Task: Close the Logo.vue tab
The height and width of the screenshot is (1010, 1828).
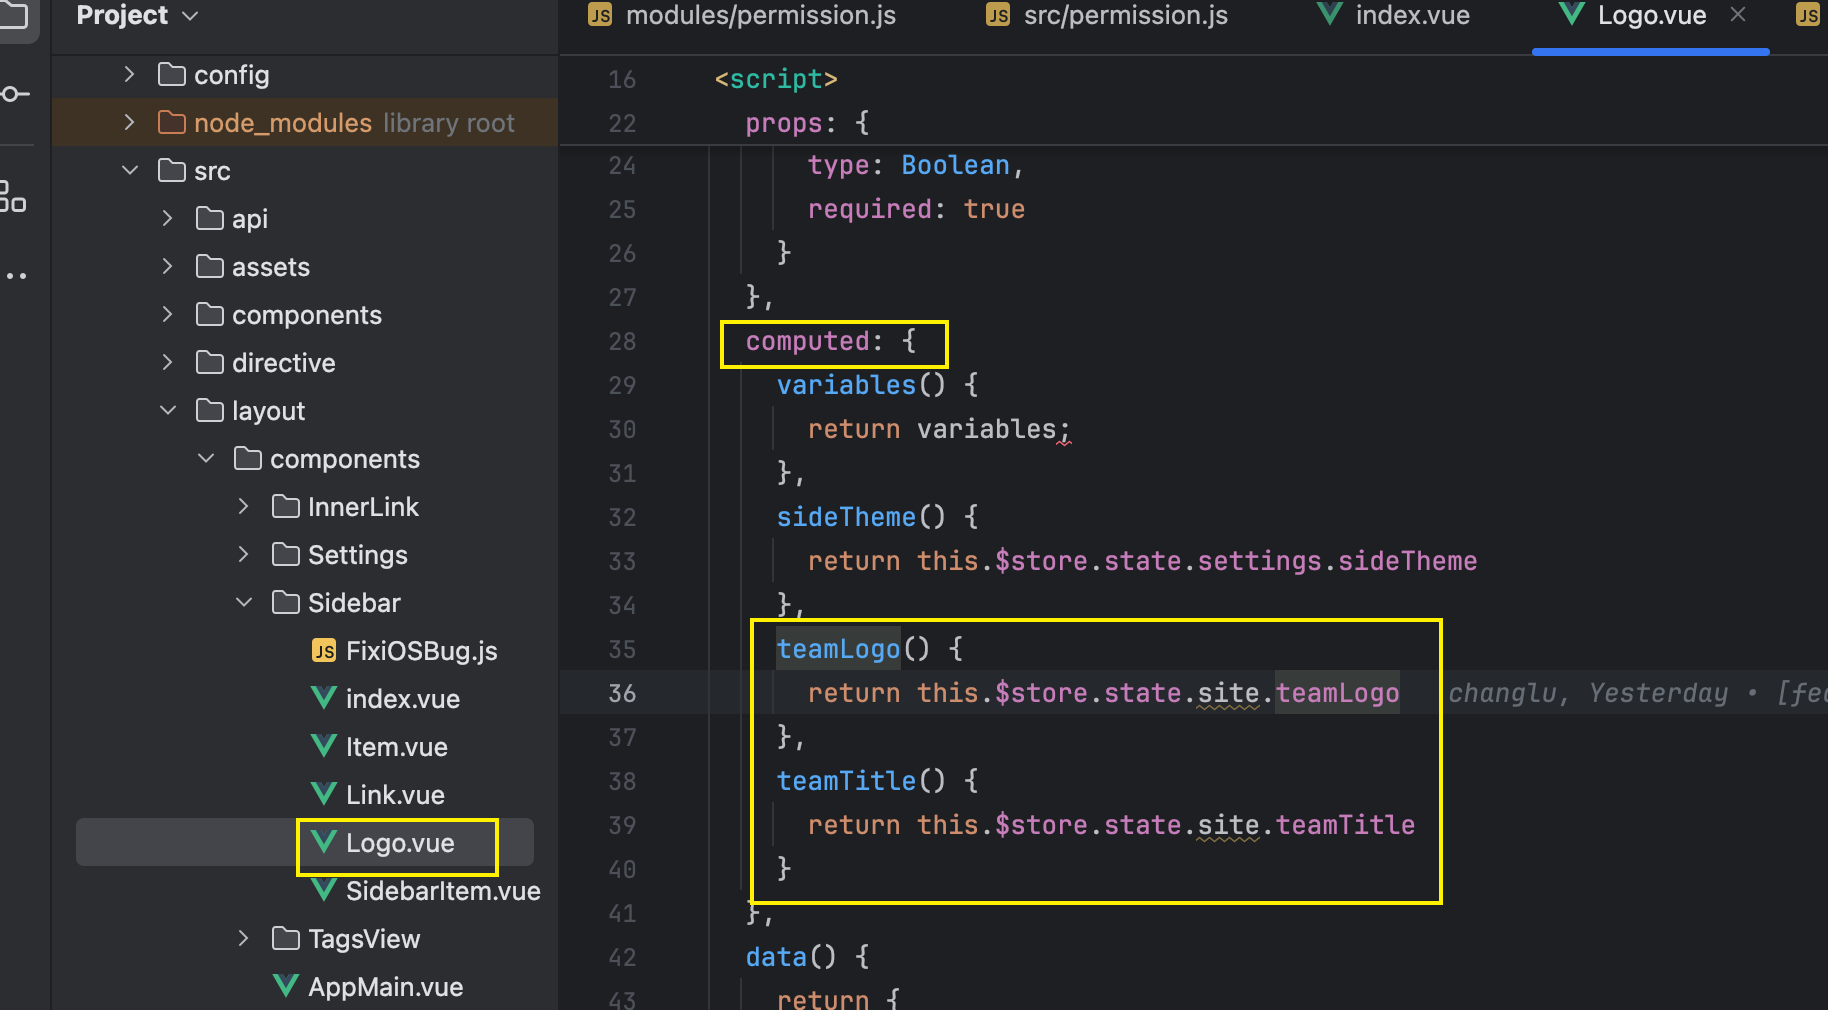Action: pyautogui.click(x=1738, y=15)
